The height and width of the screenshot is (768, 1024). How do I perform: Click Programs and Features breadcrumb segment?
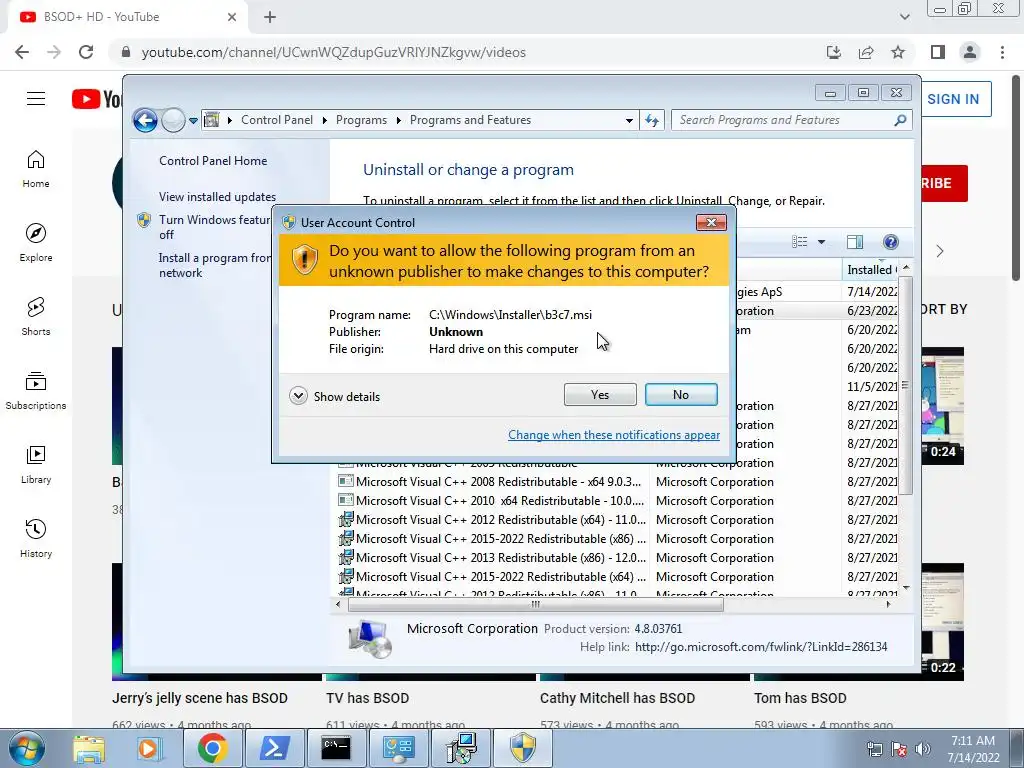click(470, 120)
